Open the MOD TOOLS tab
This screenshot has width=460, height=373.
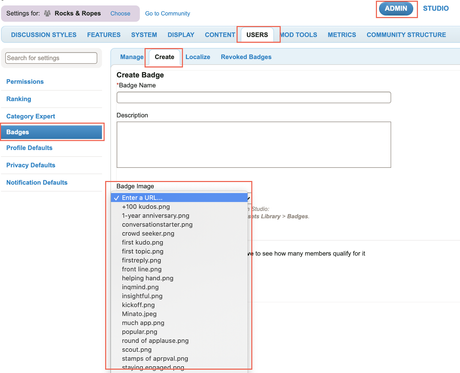point(299,35)
